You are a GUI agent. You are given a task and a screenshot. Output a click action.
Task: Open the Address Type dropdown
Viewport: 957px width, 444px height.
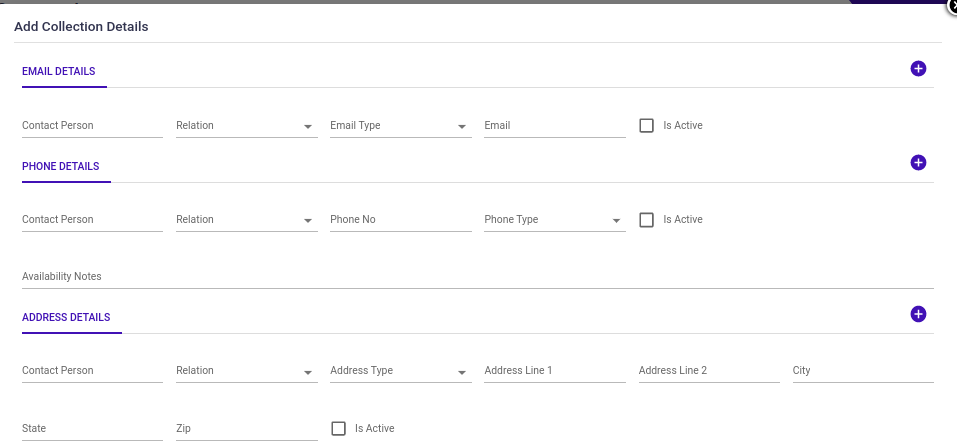400,371
